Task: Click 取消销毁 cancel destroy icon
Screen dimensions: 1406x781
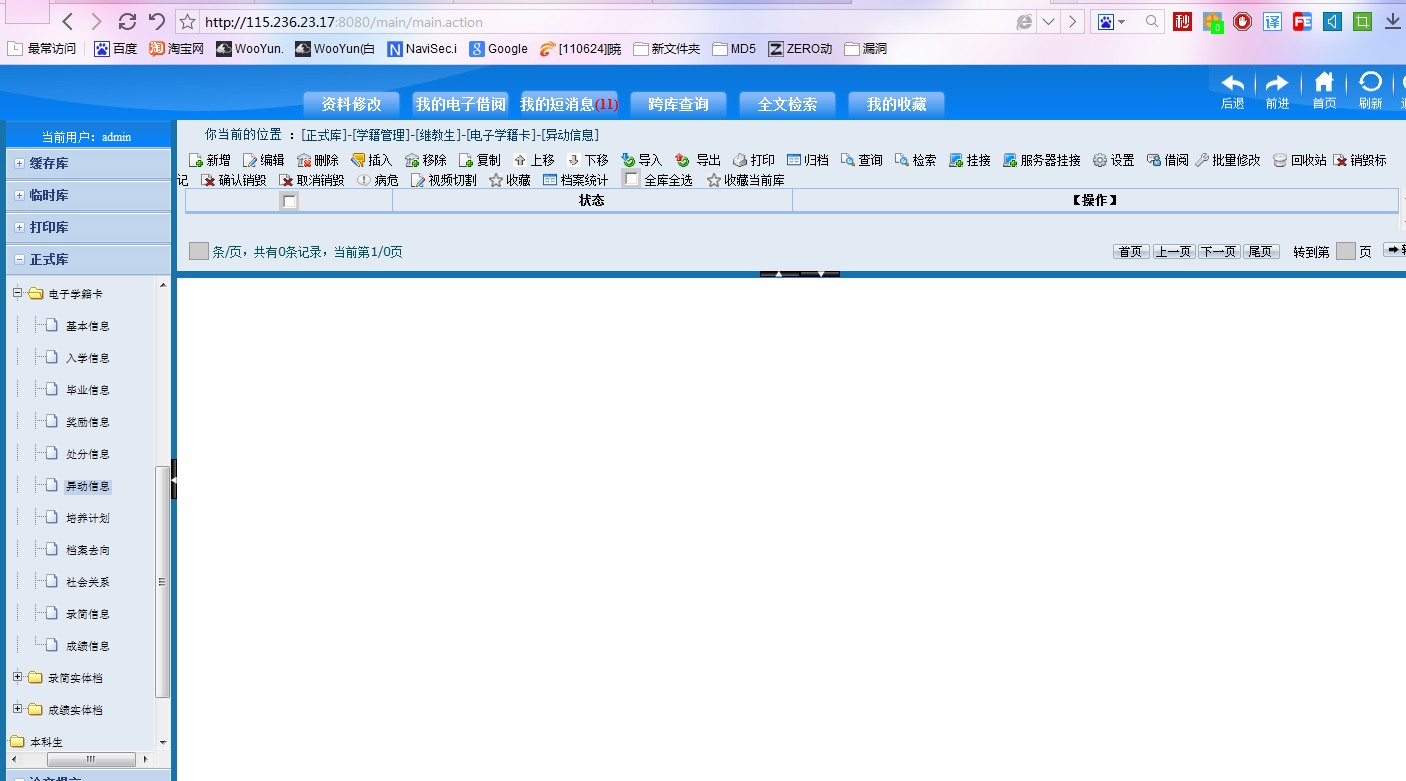Action: tap(286, 180)
